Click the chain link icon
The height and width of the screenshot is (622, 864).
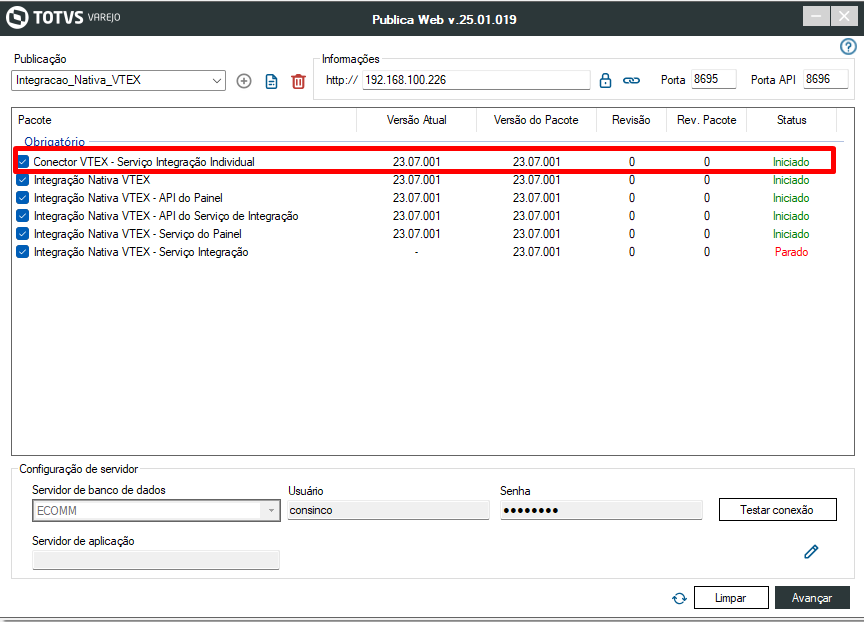(x=631, y=80)
